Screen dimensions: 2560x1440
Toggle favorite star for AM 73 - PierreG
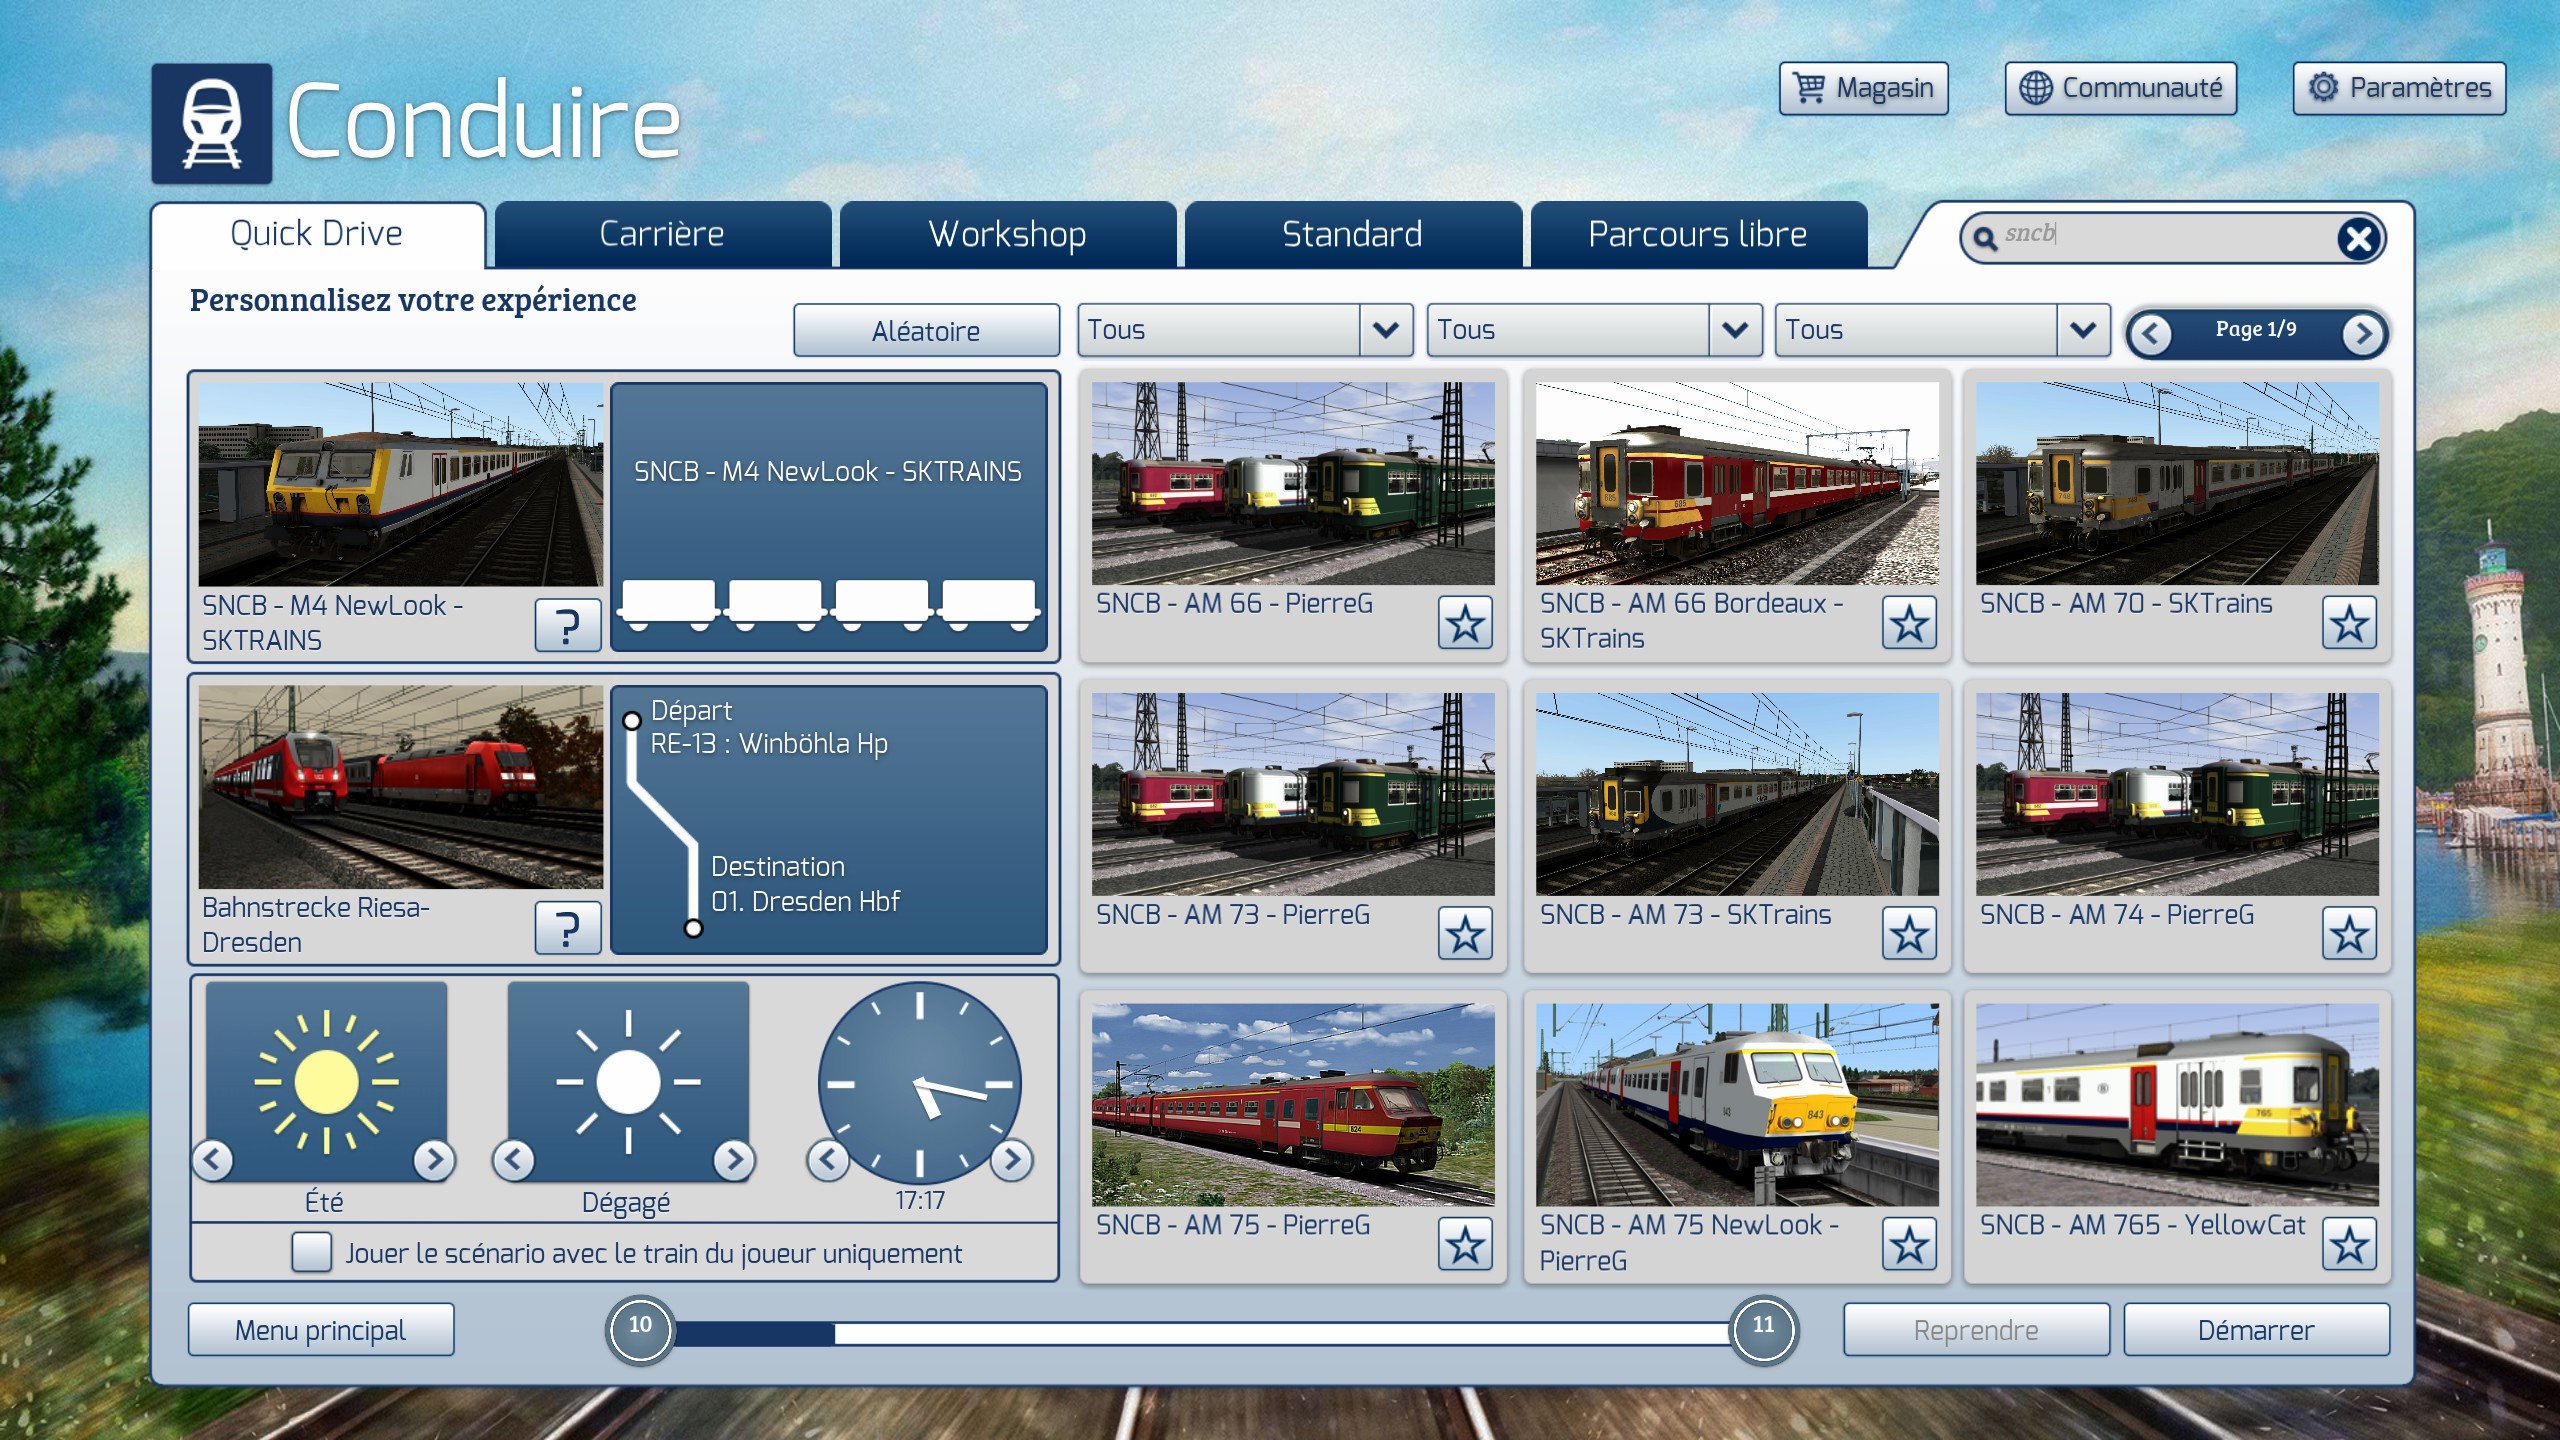coord(1465,934)
